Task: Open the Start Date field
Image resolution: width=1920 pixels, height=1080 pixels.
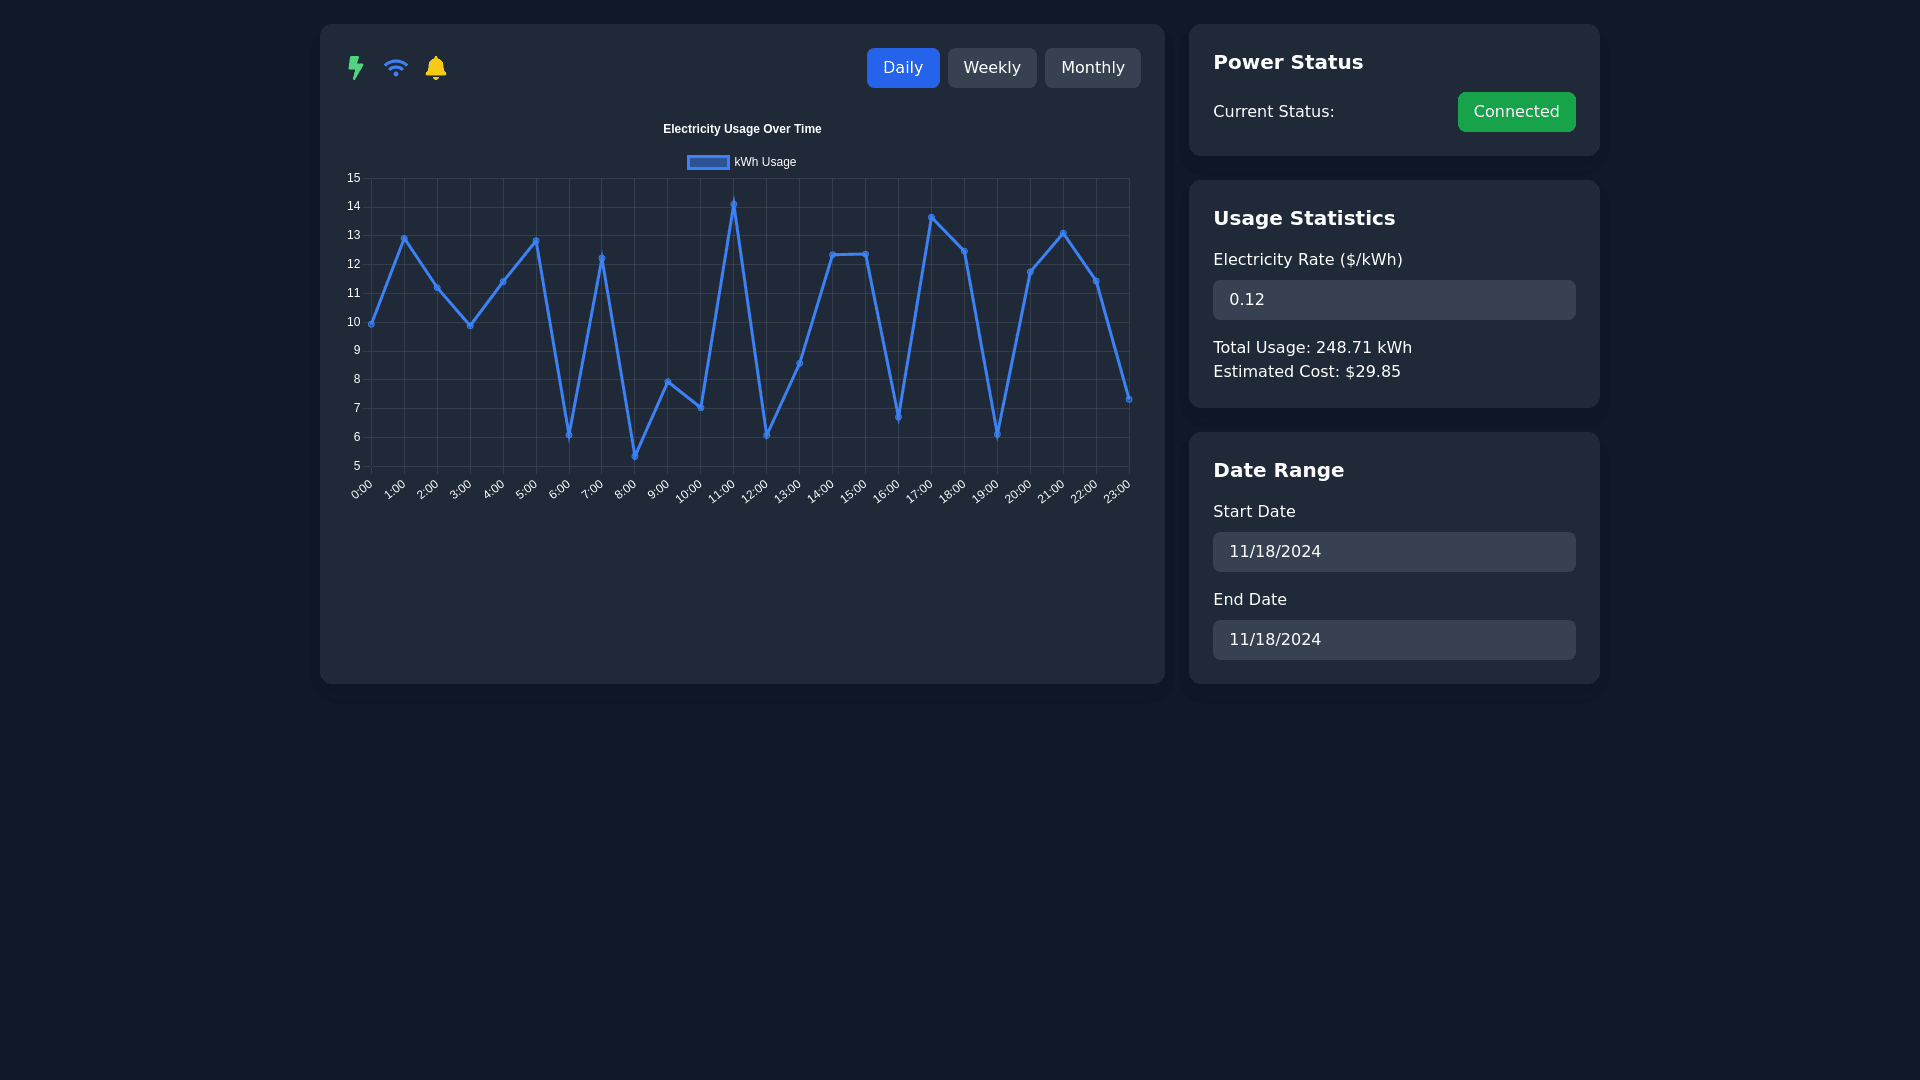Action: click(1393, 552)
